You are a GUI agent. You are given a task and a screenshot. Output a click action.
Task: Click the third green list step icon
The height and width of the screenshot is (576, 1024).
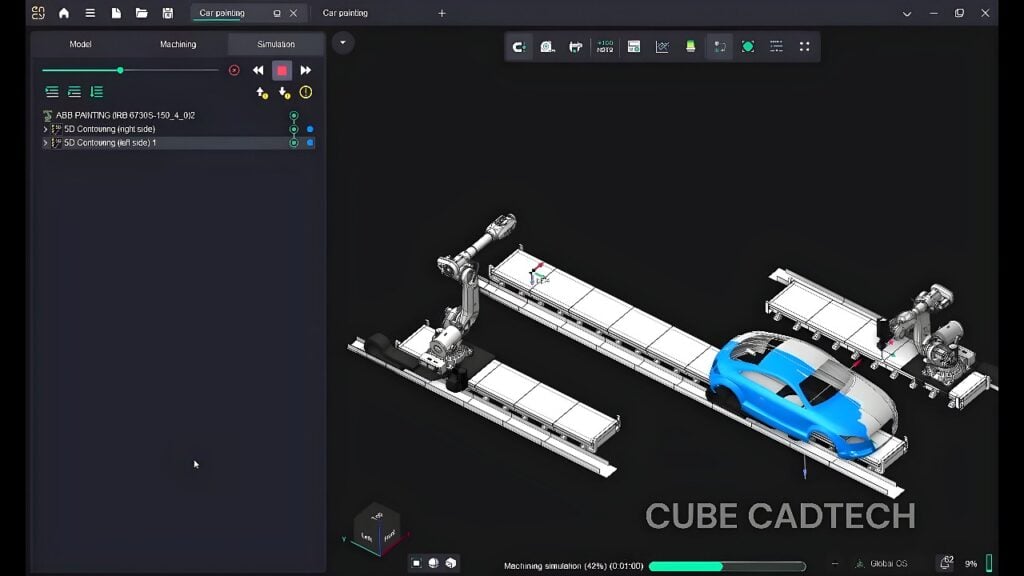tap(97, 92)
